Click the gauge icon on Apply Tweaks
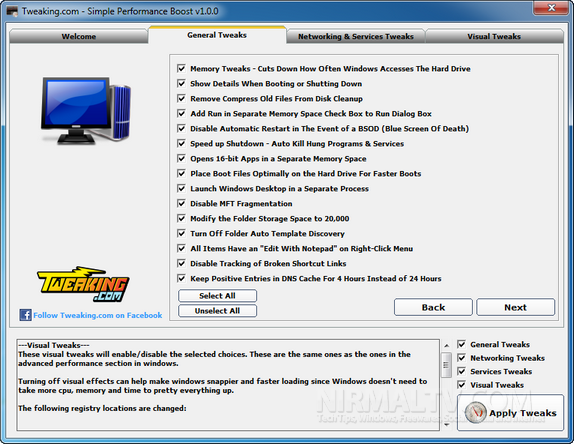This screenshot has height=444, width=574. coord(475,412)
